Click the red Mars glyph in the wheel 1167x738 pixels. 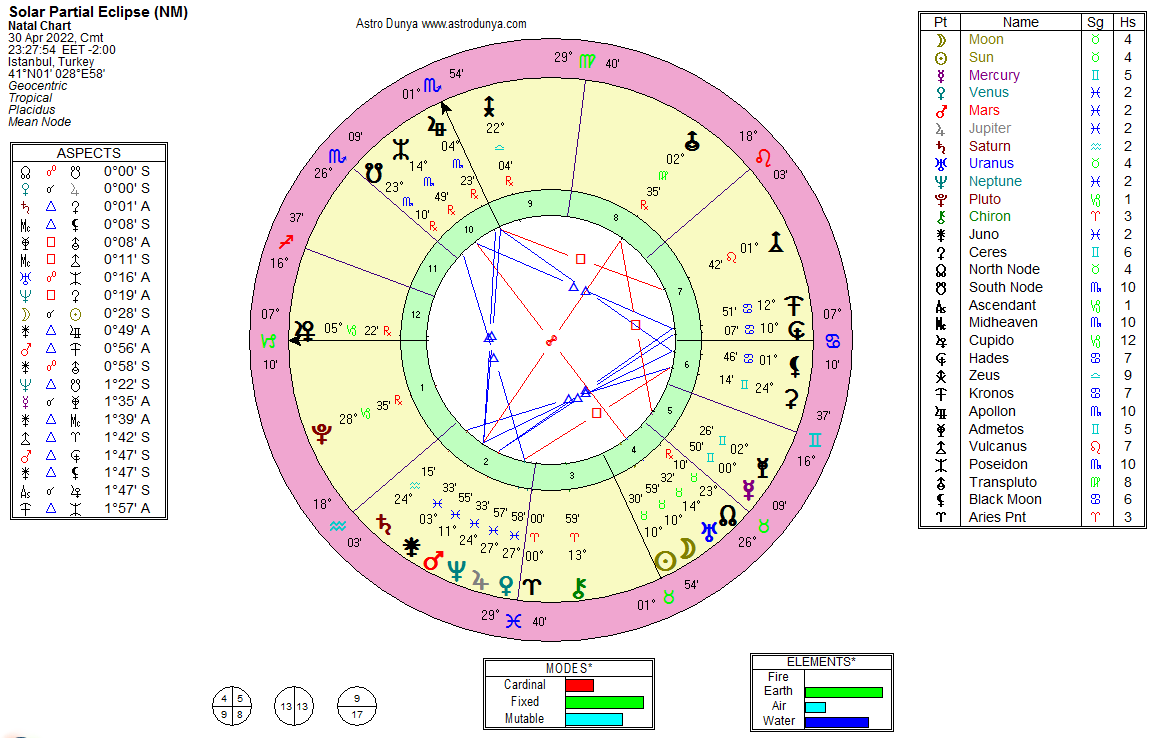(433, 561)
